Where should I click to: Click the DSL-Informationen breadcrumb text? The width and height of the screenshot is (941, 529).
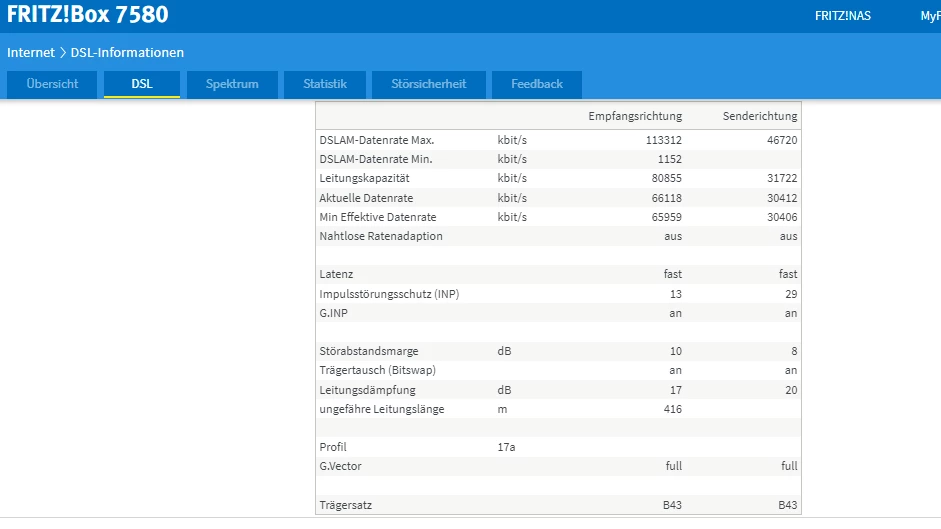[x=127, y=52]
